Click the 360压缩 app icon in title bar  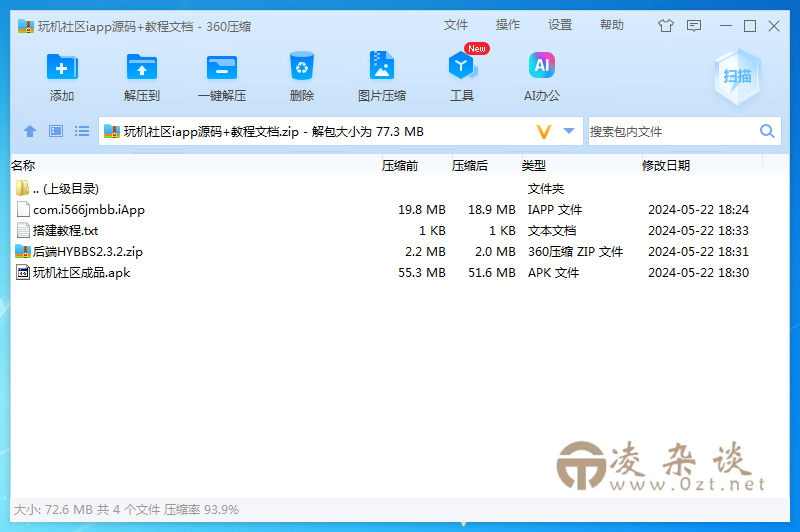pos(26,26)
